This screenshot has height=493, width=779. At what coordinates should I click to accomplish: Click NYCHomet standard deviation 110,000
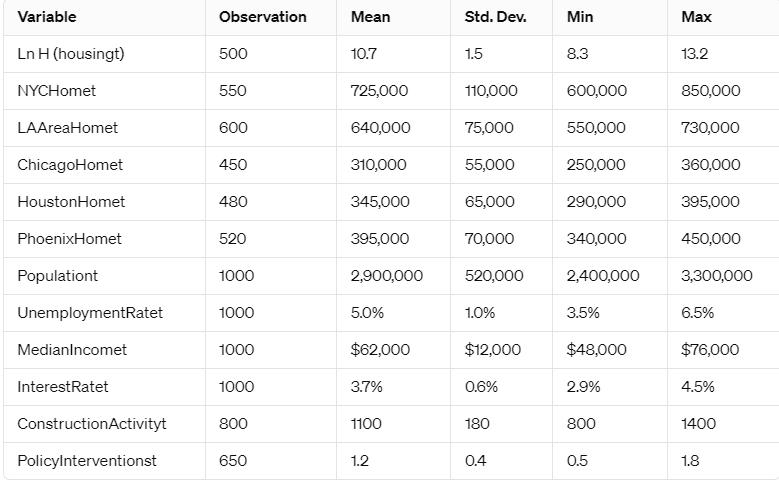tap(491, 91)
